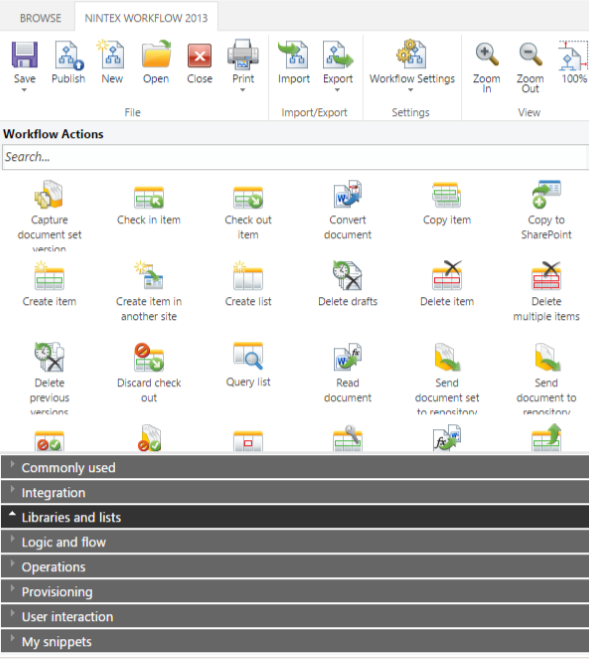Click the Print icon
This screenshot has width=589, height=659.
click(x=243, y=55)
